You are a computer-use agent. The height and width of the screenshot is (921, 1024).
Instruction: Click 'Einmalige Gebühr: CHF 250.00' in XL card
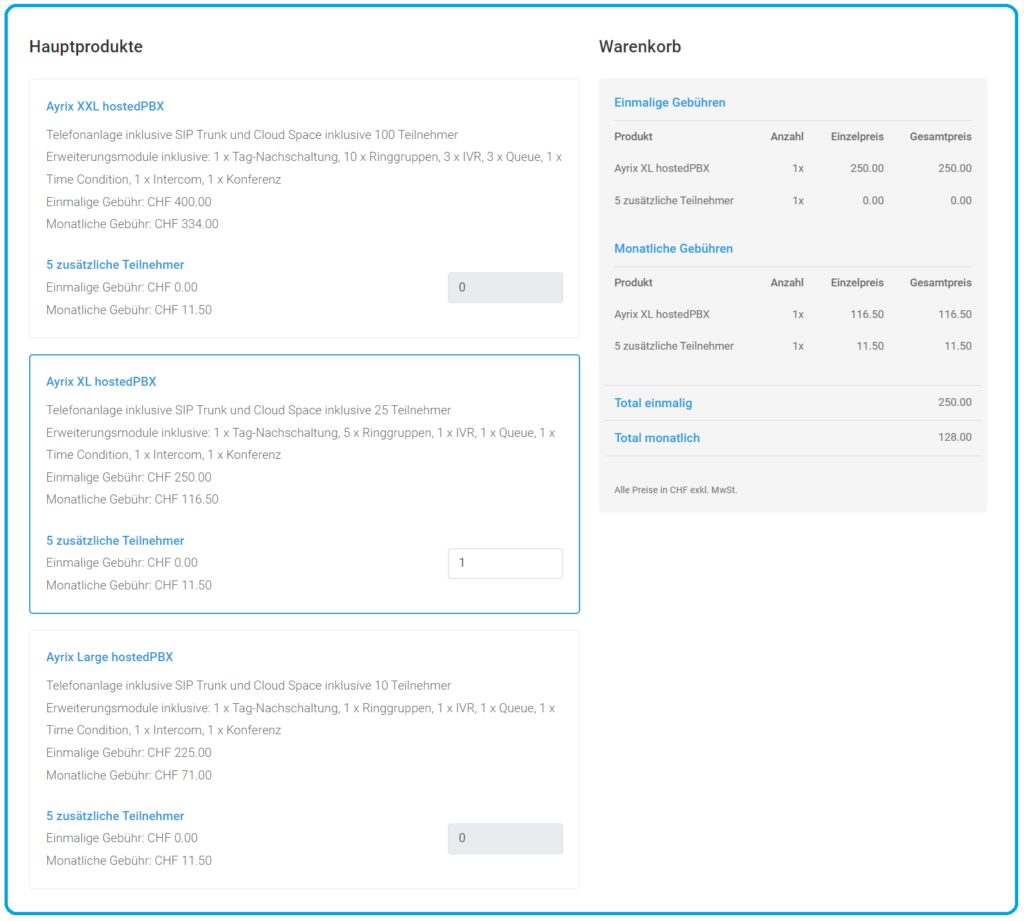point(129,477)
